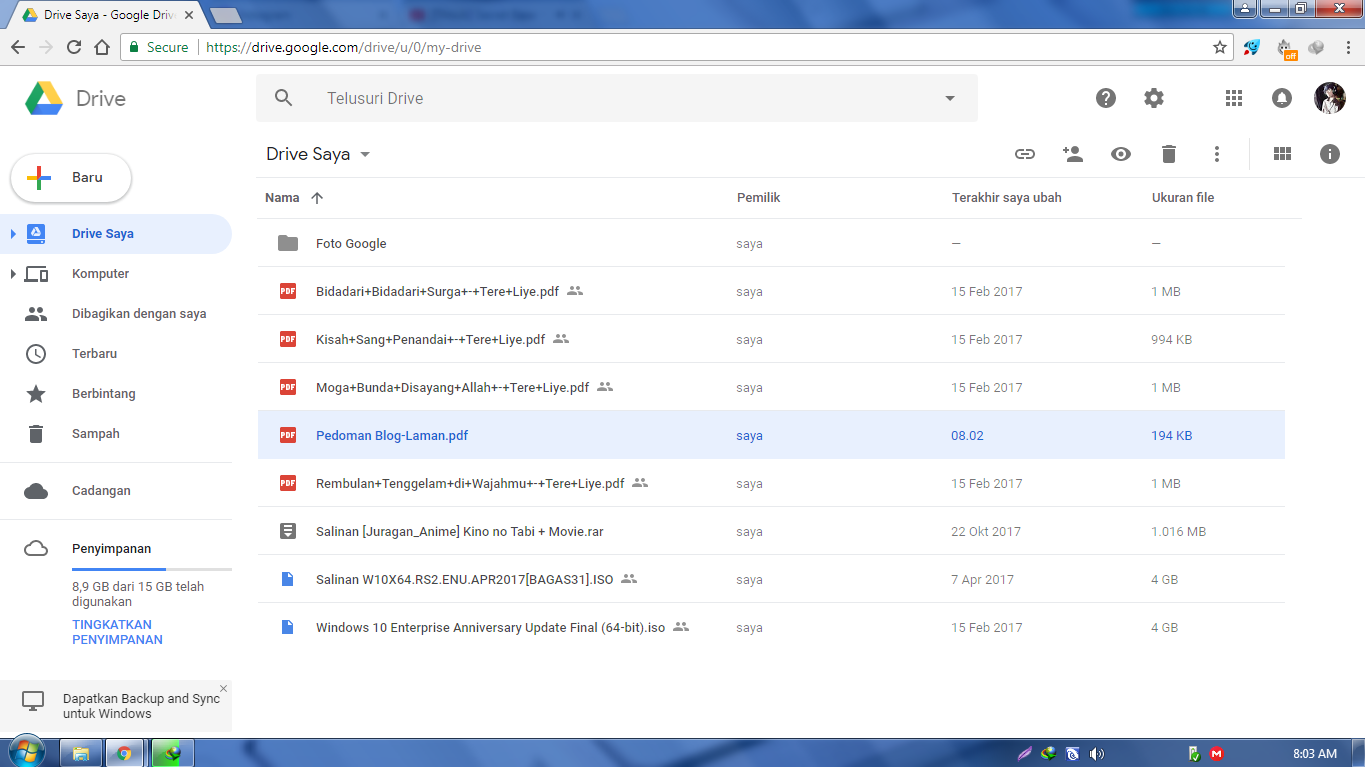Click the get shareable link icon
The height and width of the screenshot is (767, 1365).
pyautogui.click(x=1024, y=154)
